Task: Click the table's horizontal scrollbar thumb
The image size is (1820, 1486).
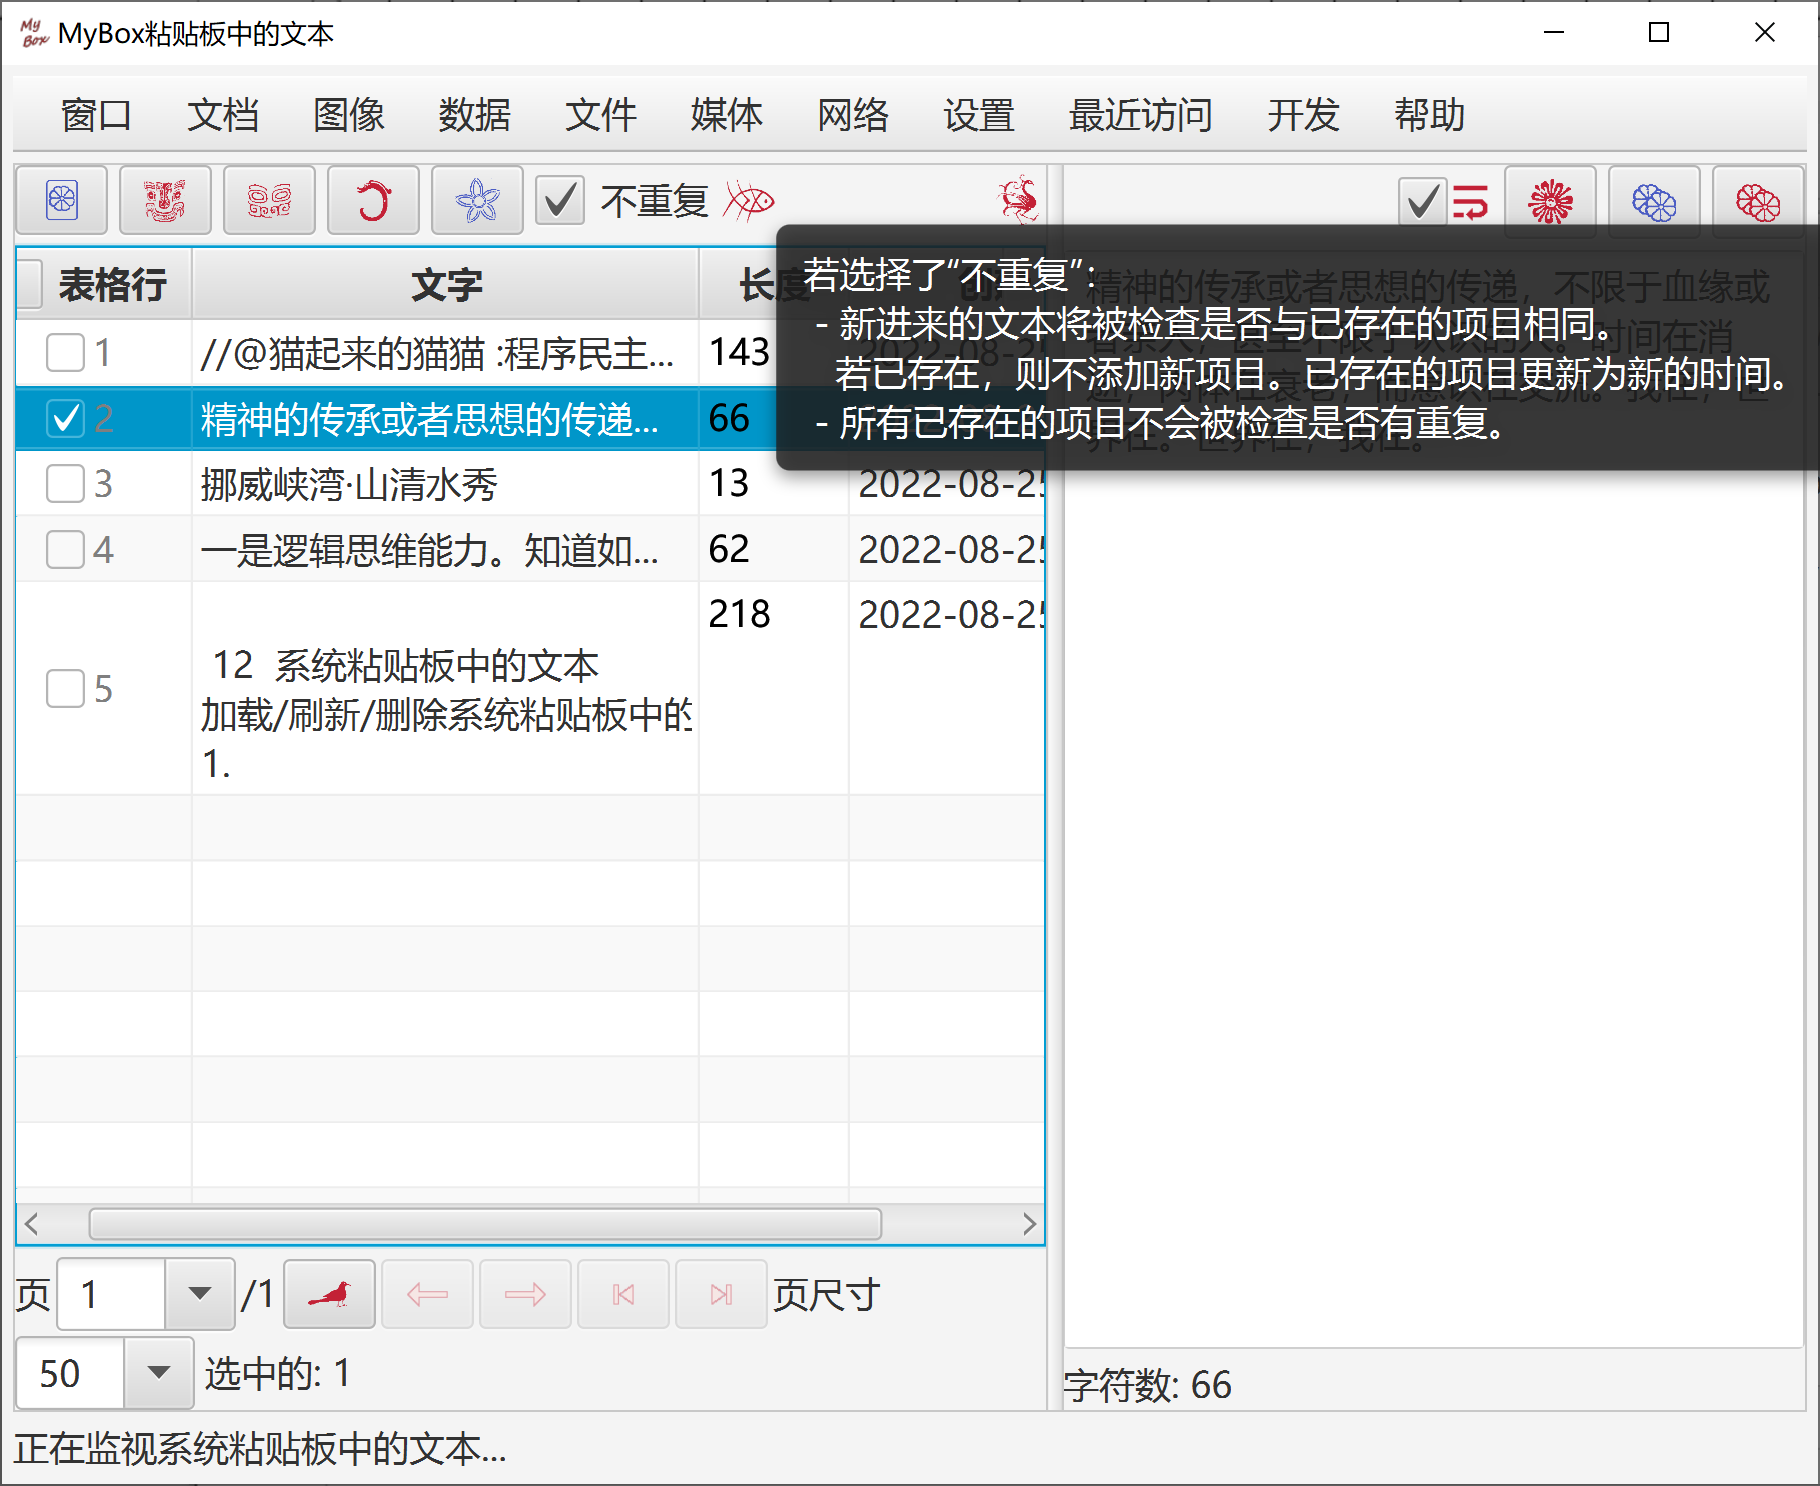Action: tap(485, 1224)
